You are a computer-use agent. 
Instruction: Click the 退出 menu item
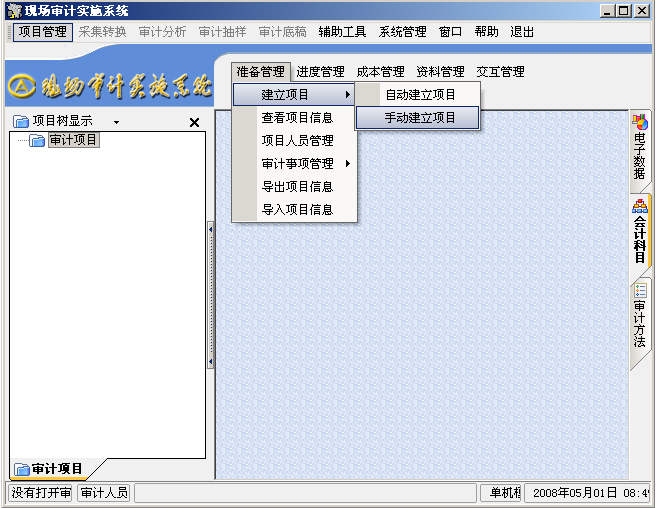coord(522,32)
